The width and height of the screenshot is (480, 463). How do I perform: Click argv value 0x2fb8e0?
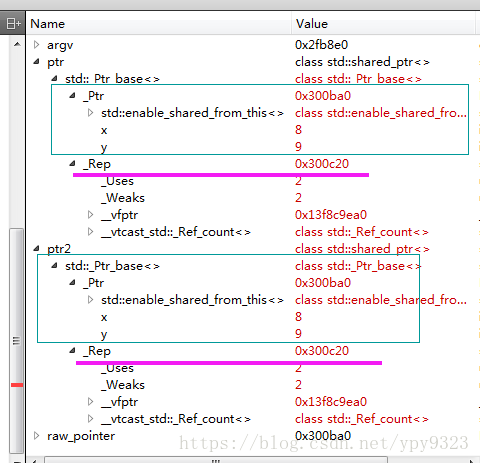pyautogui.click(x=321, y=45)
